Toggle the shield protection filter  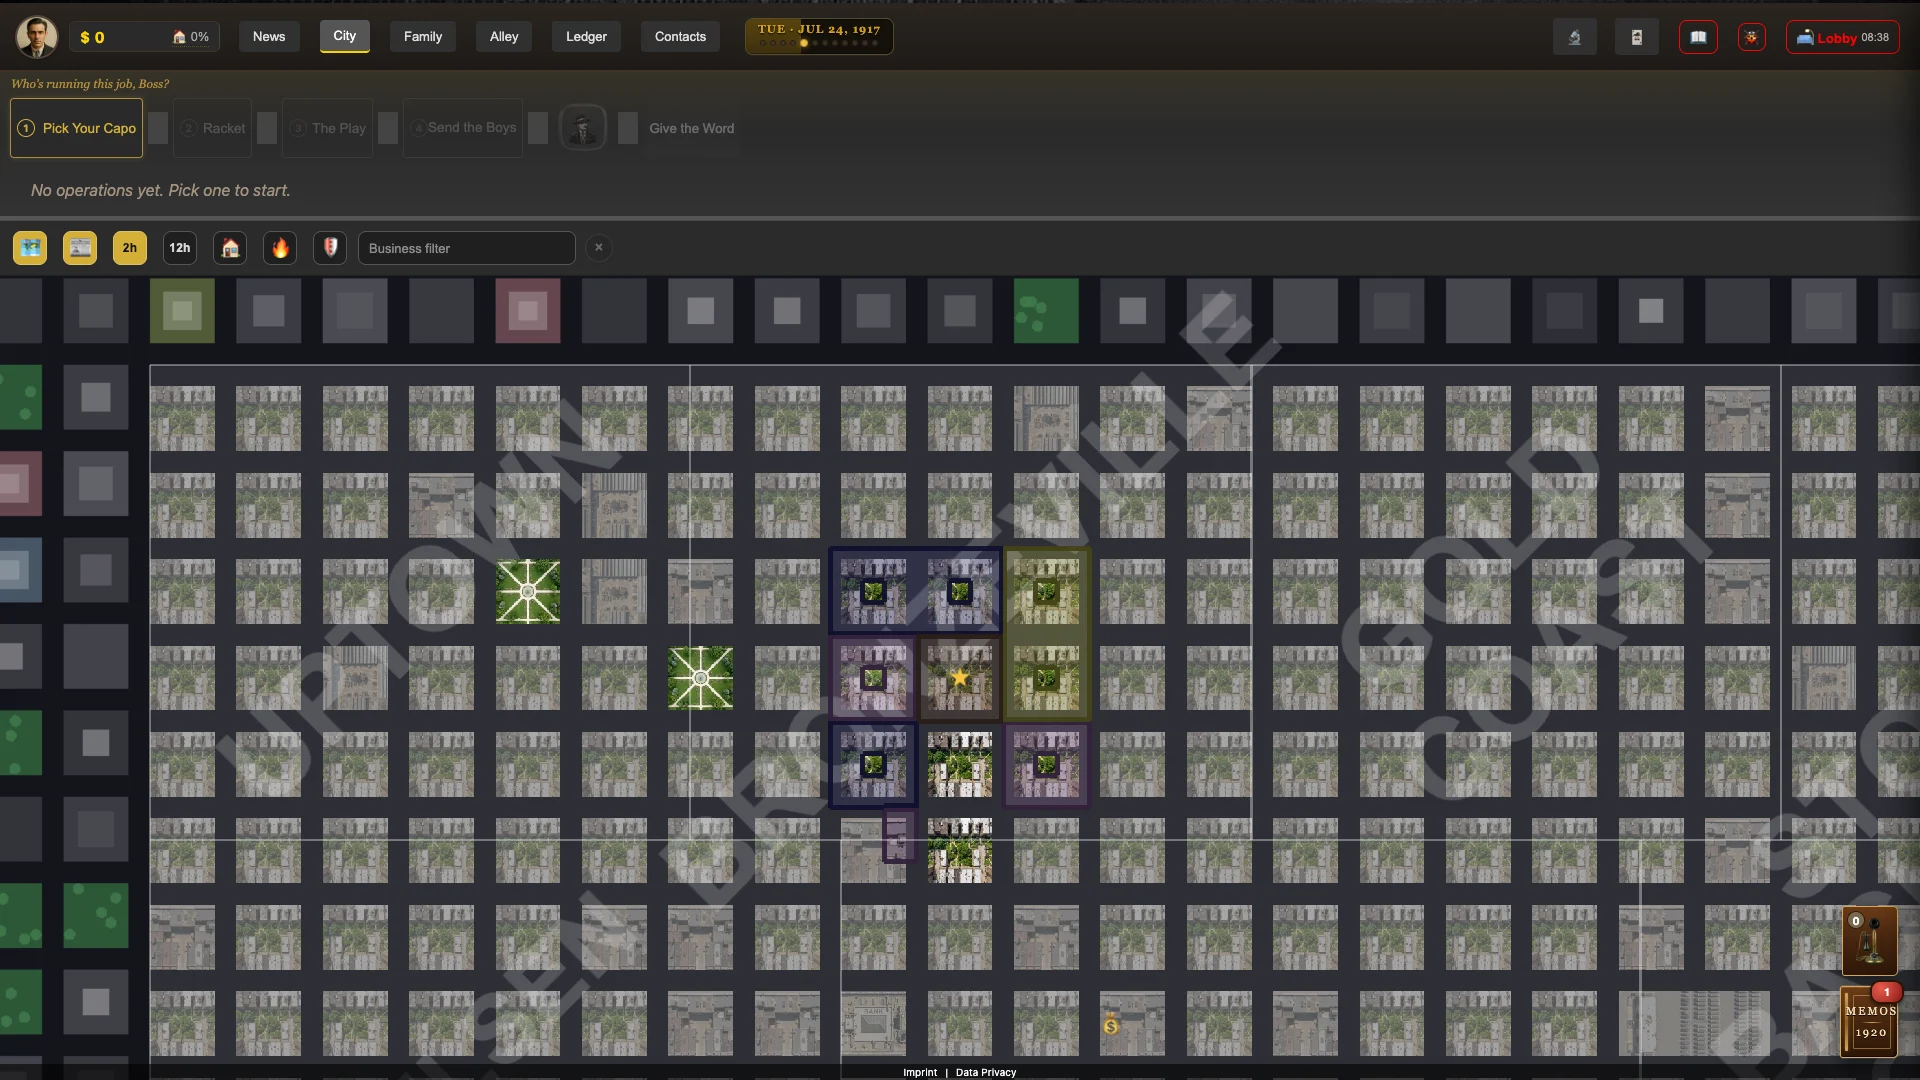click(330, 248)
